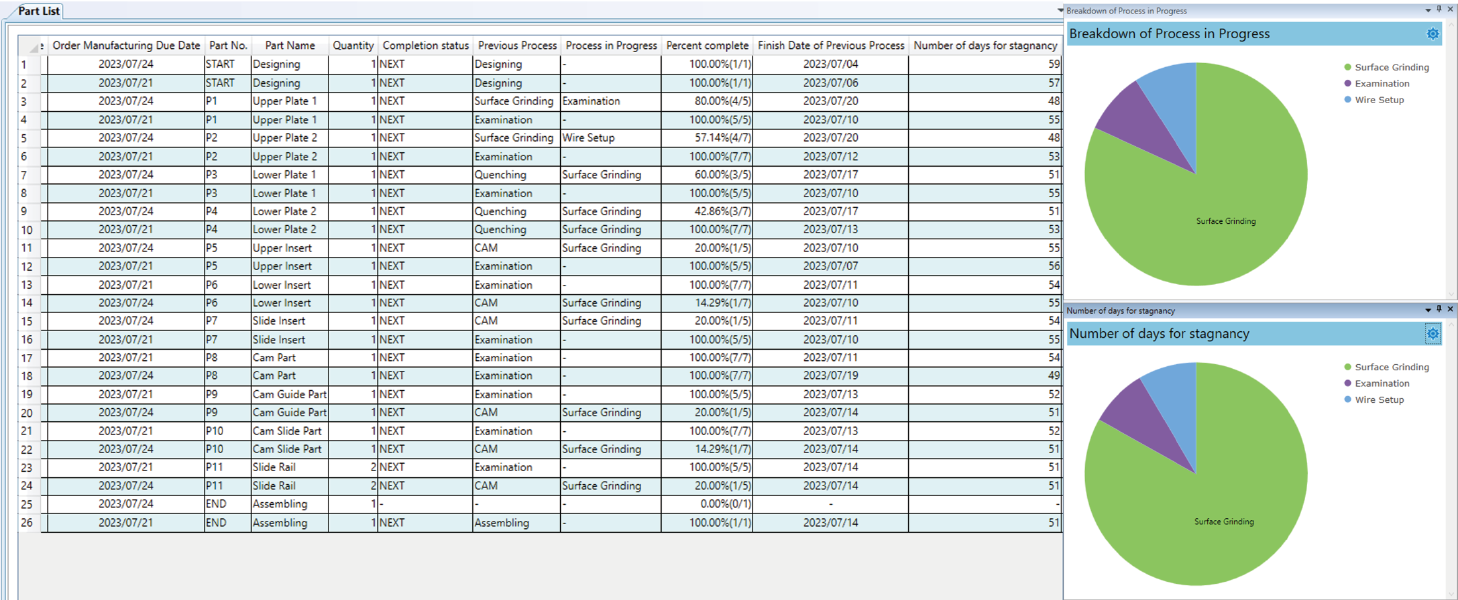
Task: Sort by Part No. column header
Action: click(228, 46)
